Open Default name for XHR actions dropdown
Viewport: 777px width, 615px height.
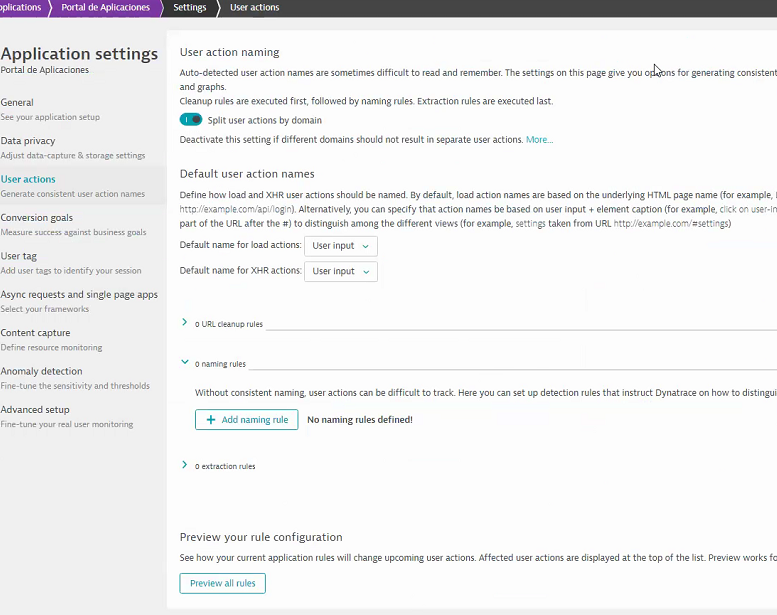340,271
